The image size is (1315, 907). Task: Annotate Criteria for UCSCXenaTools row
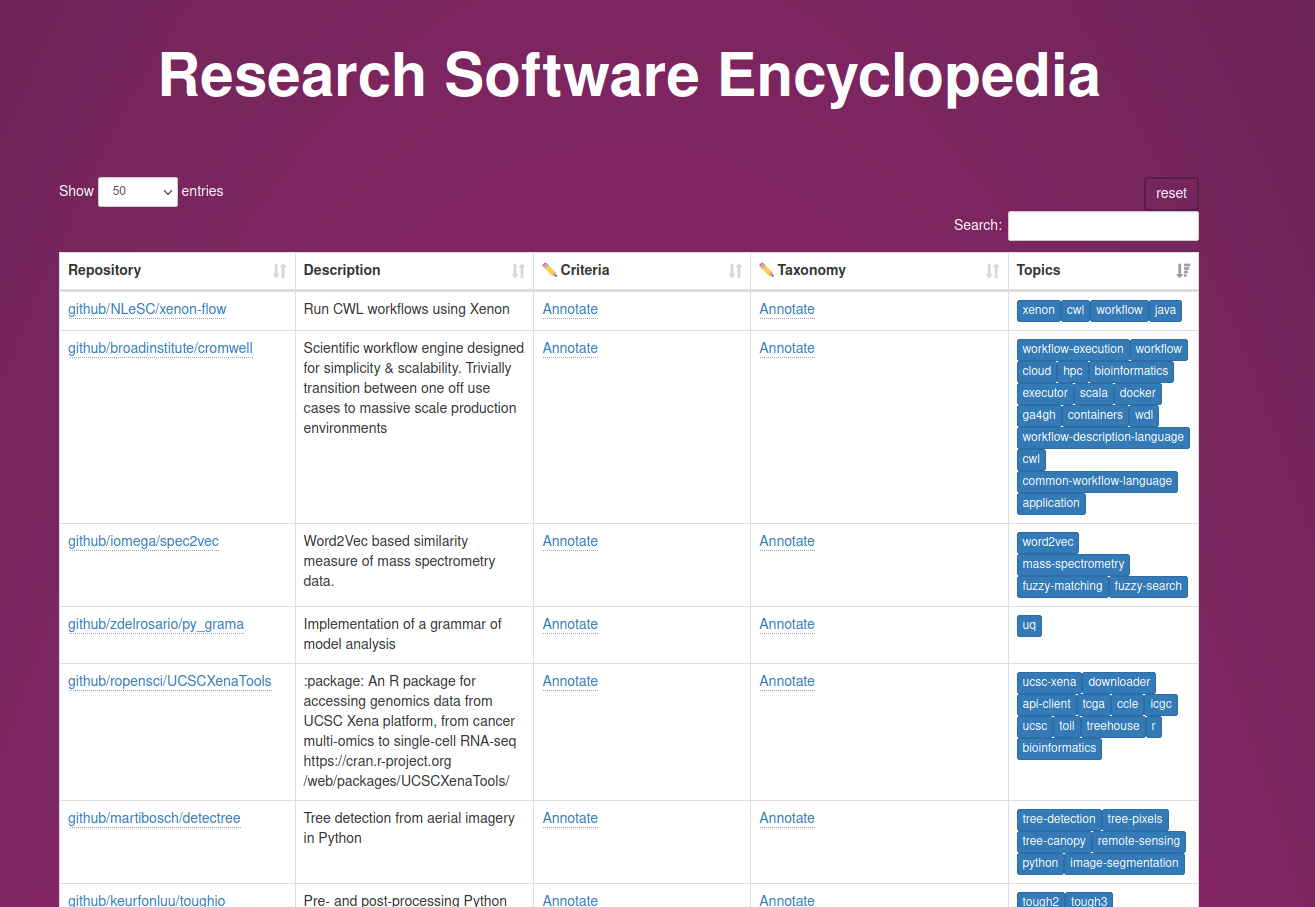coord(570,681)
